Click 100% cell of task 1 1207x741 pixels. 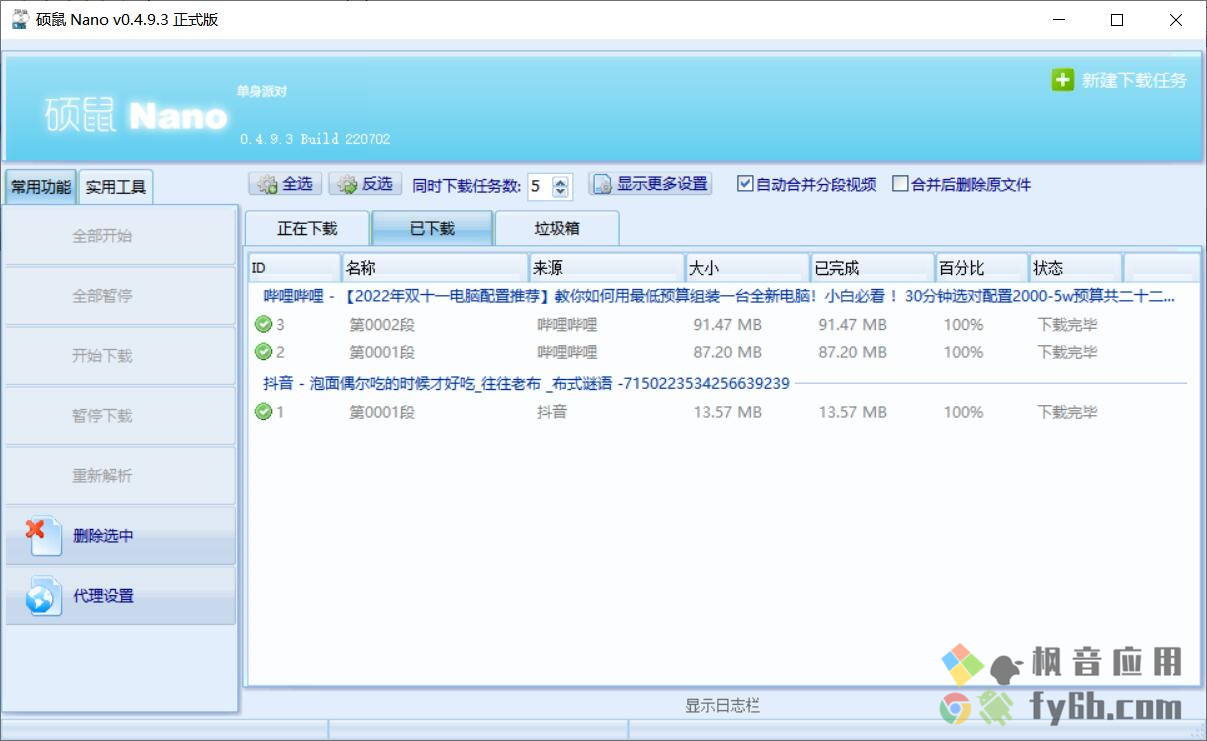click(x=963, y=411)
